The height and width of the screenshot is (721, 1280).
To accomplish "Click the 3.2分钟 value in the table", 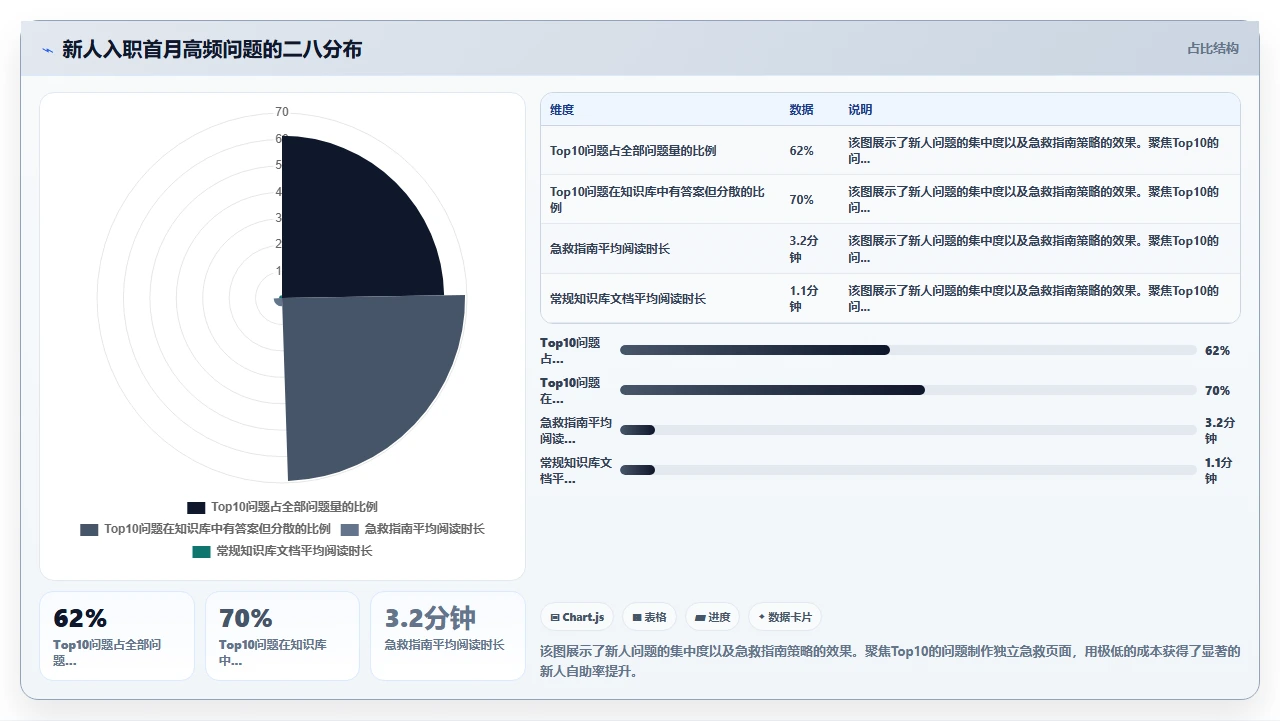I will [x=804, y=249].
